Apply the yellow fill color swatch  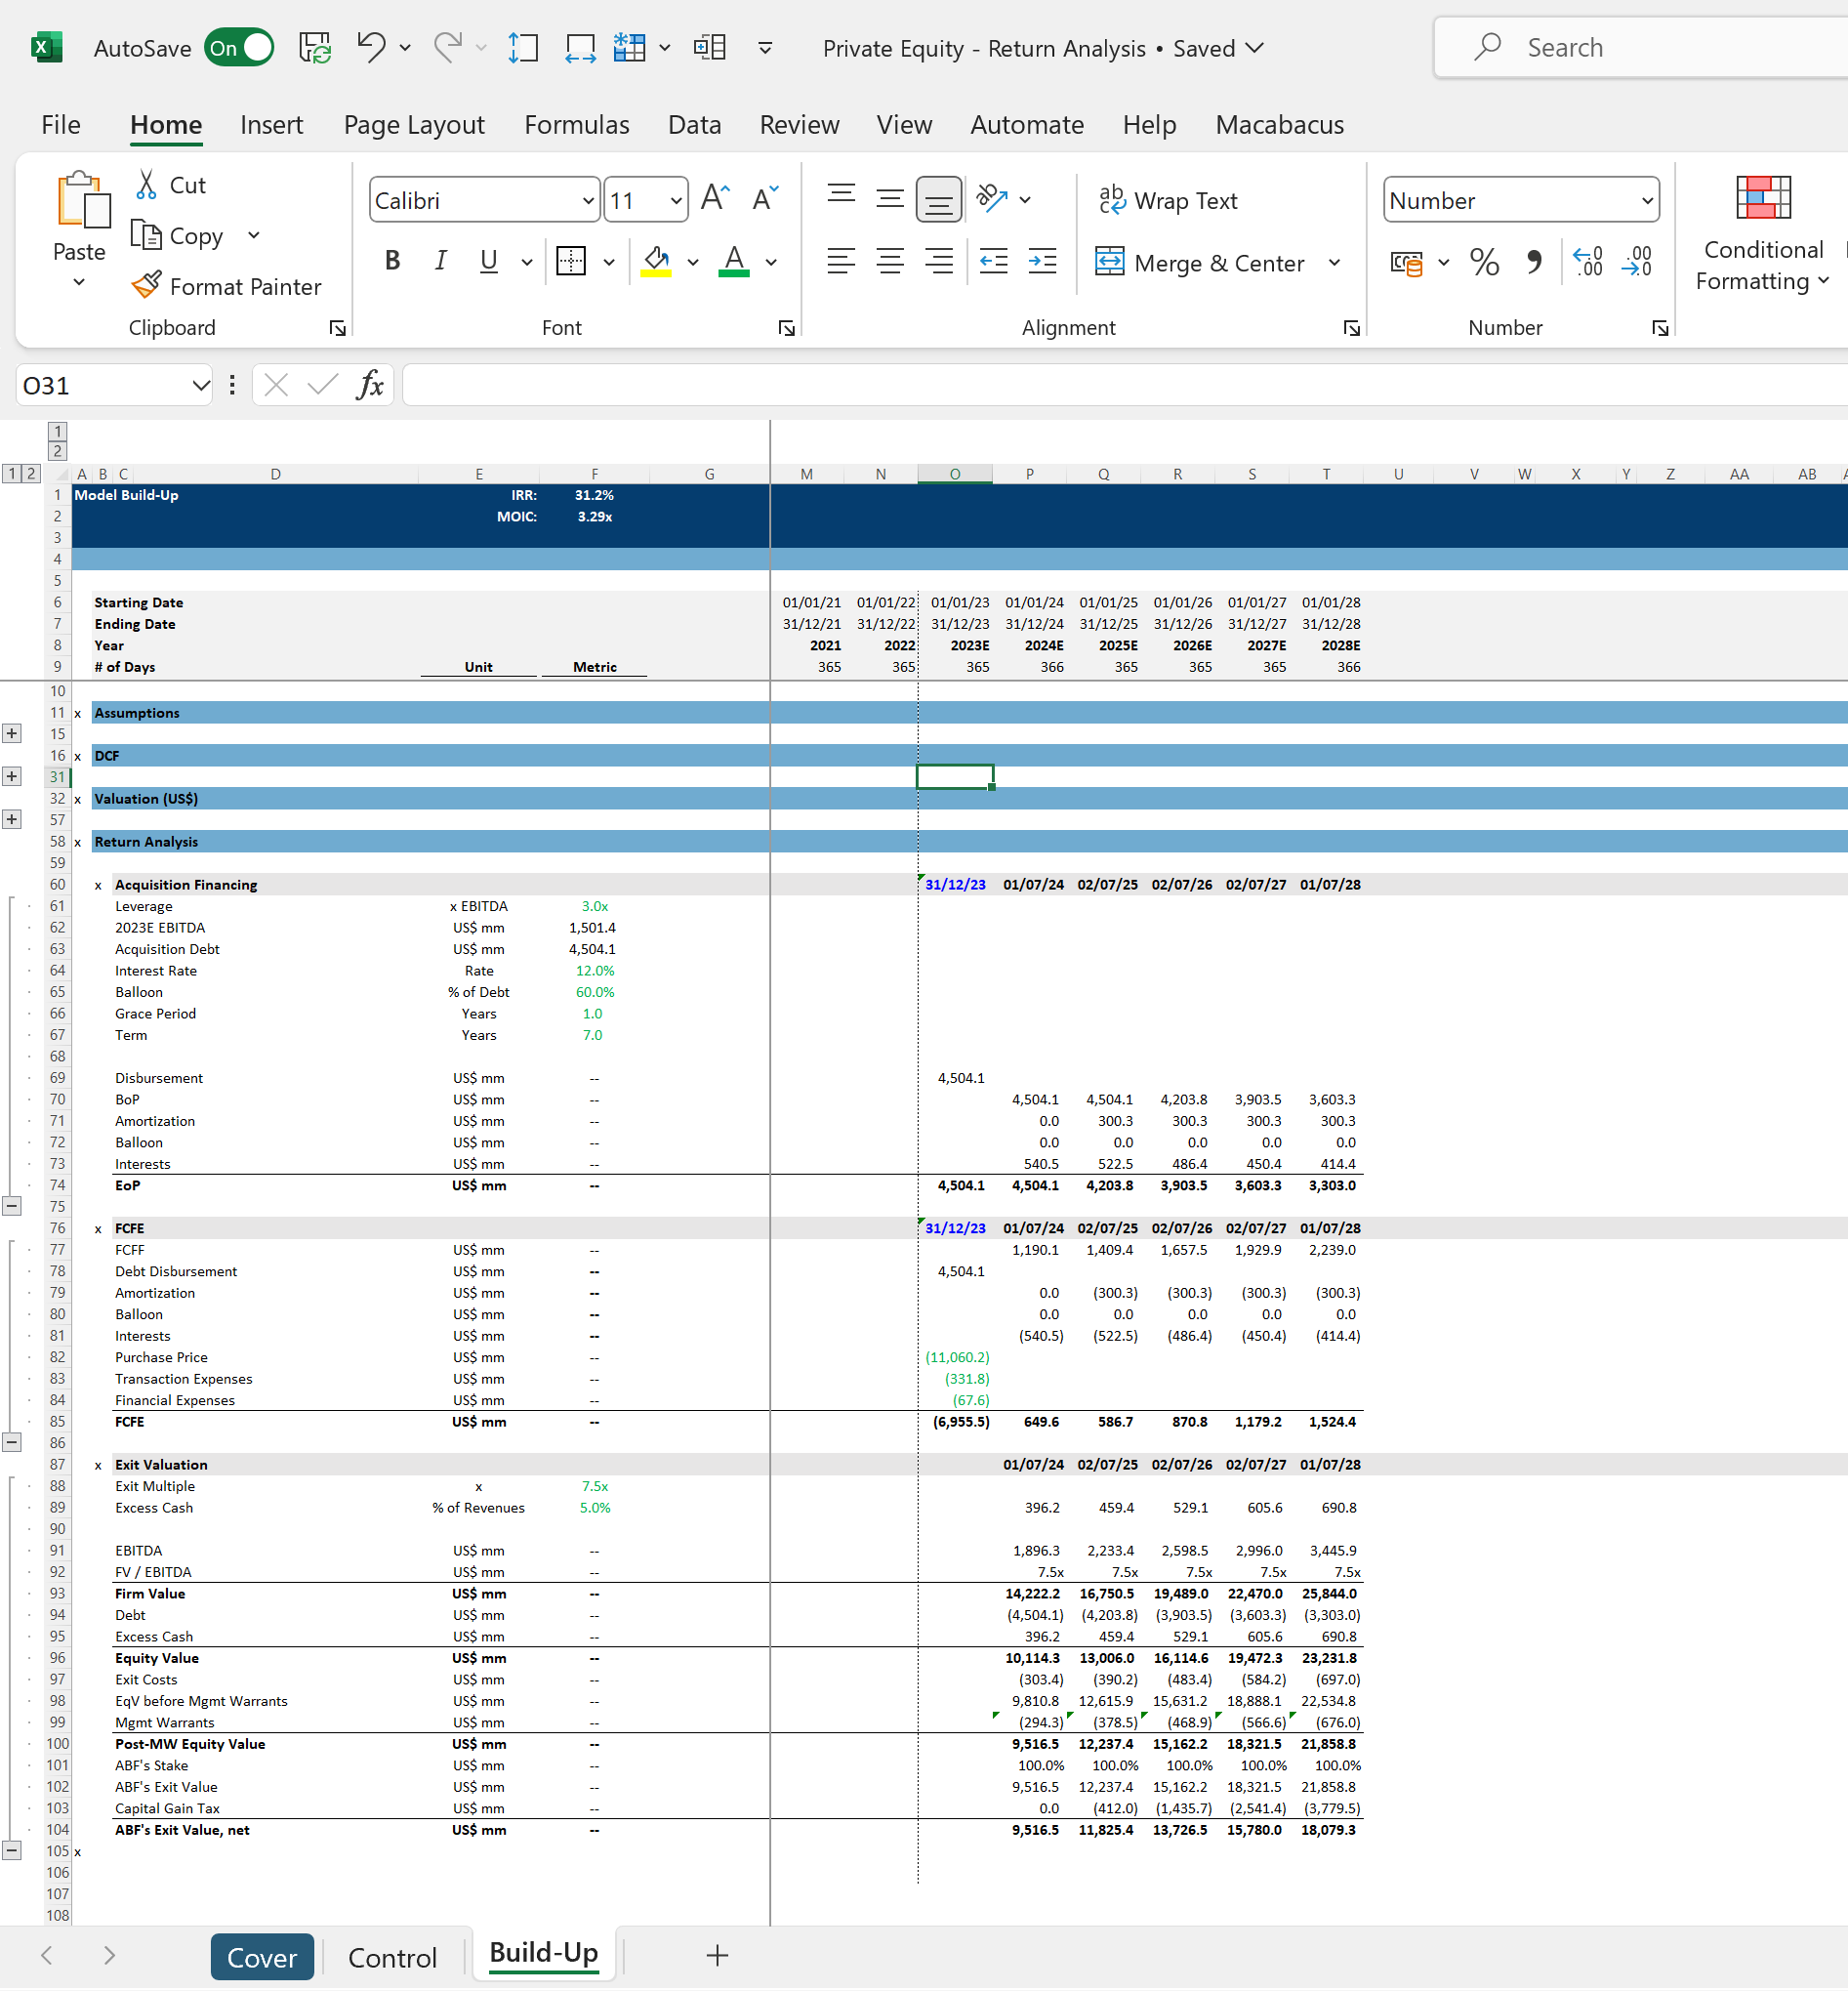pos(656,262)
